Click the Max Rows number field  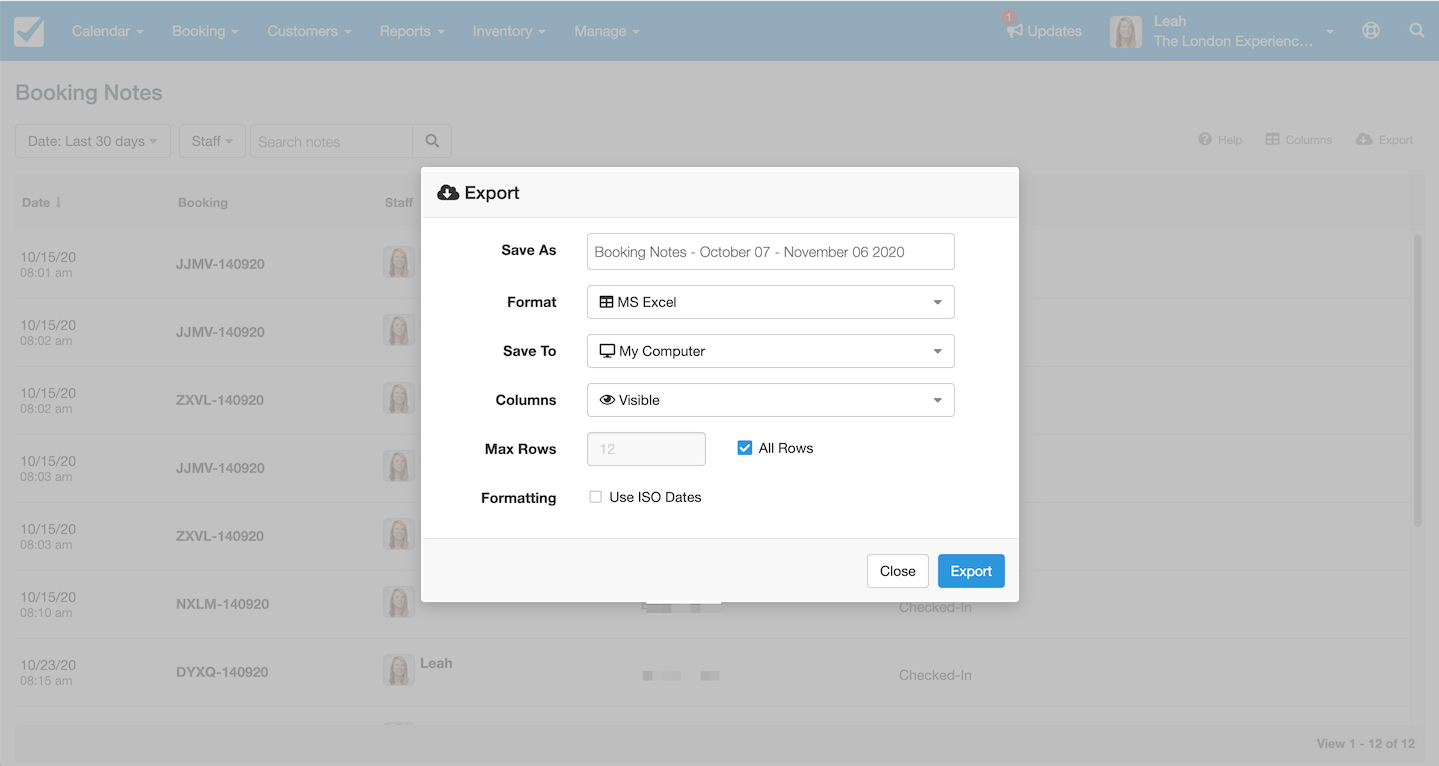click(646, 449)
